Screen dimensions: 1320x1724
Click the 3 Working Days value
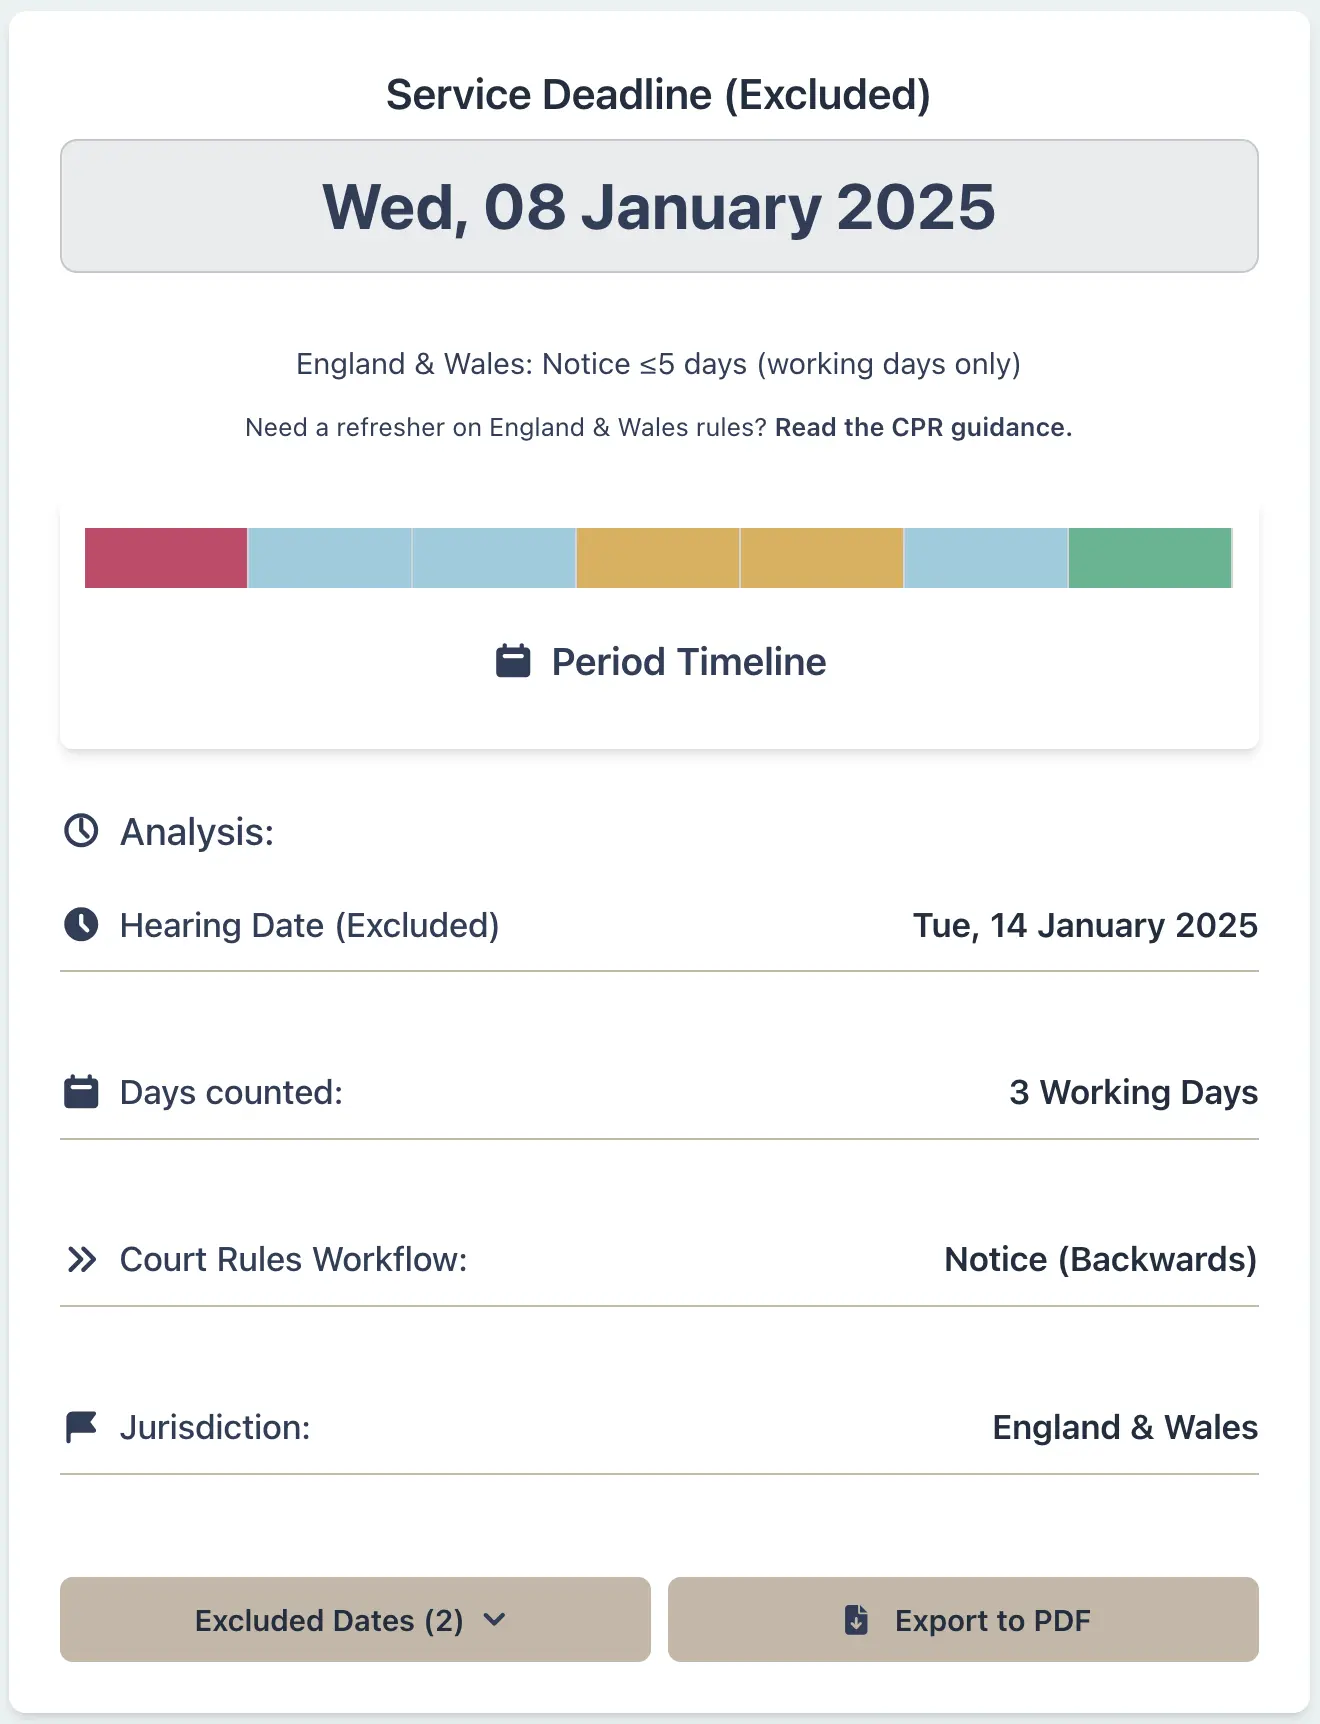(1133, 1091)
